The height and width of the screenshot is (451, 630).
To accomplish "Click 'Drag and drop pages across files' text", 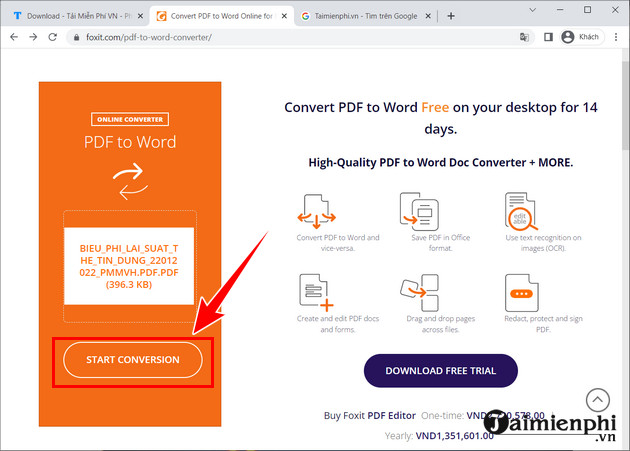I will pos(441,324).
